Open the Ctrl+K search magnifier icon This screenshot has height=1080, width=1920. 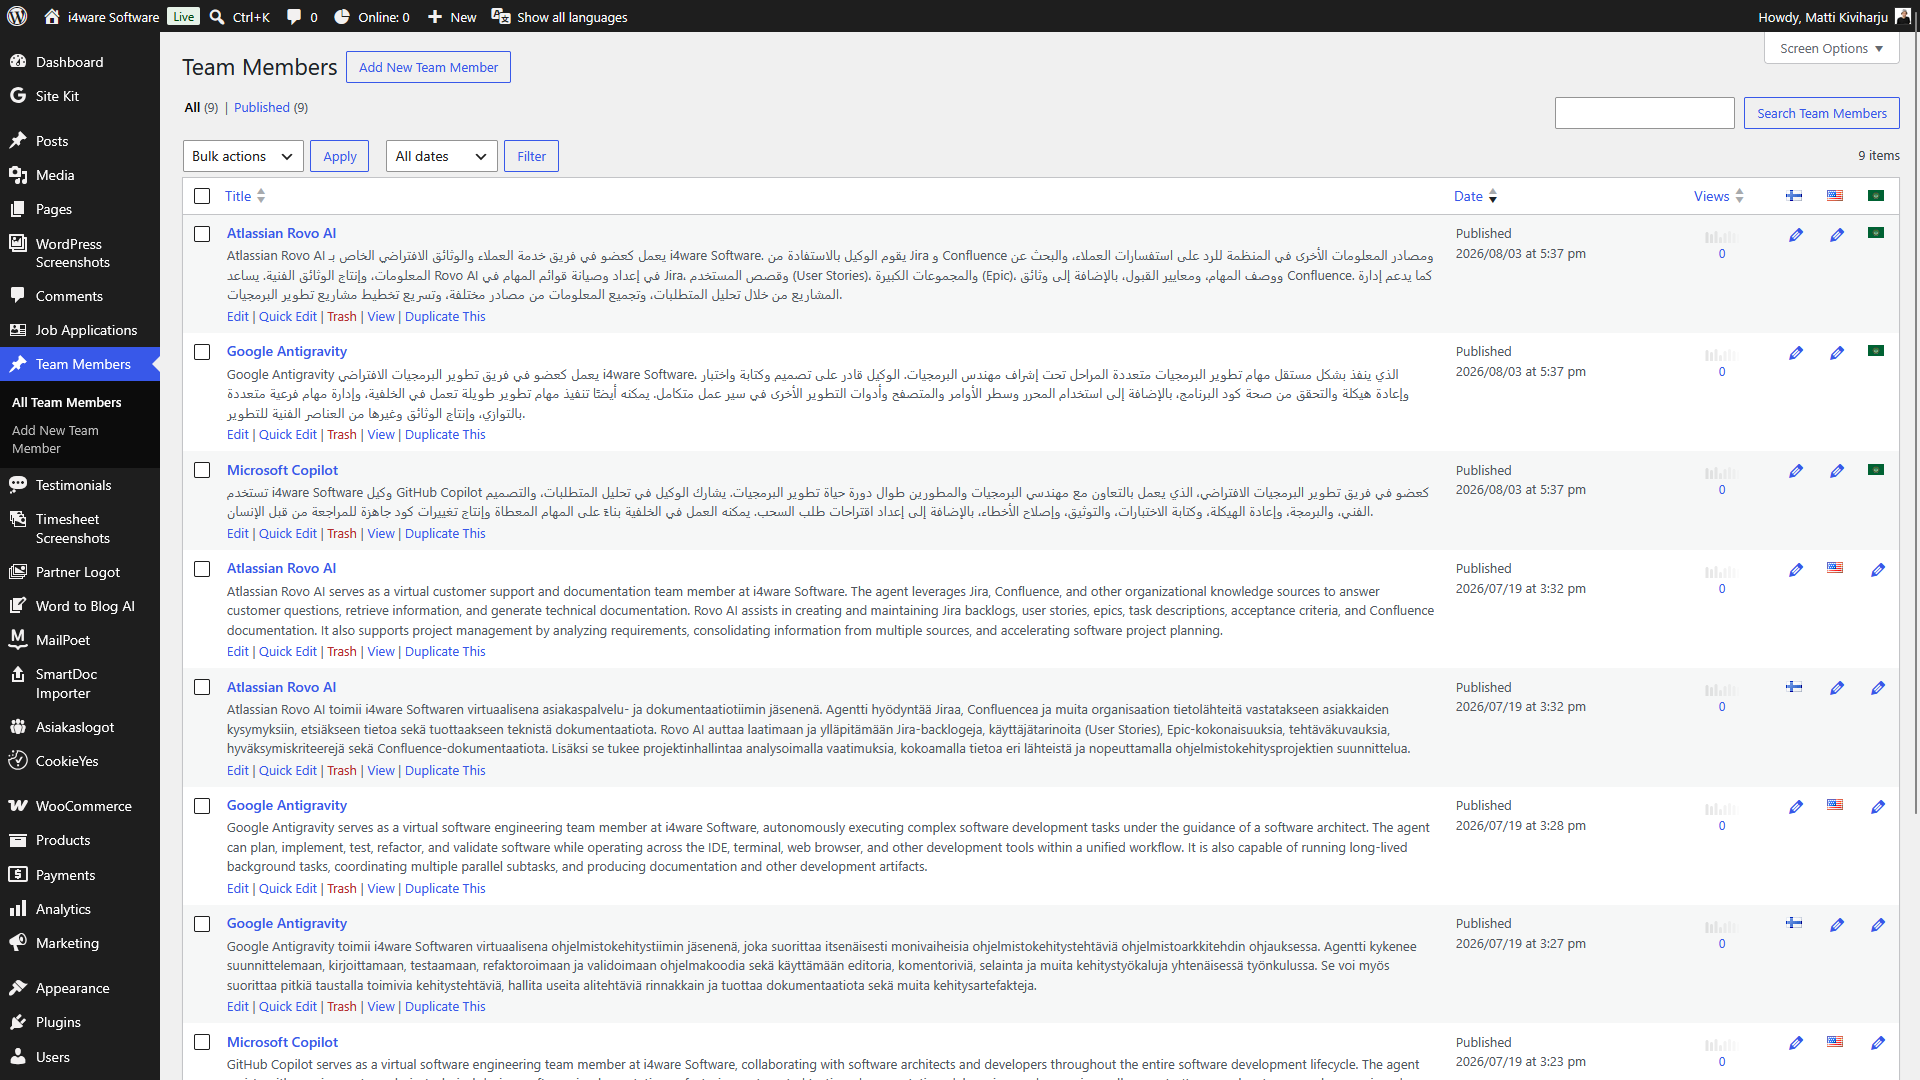pyautogui.click(x=217, y=17)
